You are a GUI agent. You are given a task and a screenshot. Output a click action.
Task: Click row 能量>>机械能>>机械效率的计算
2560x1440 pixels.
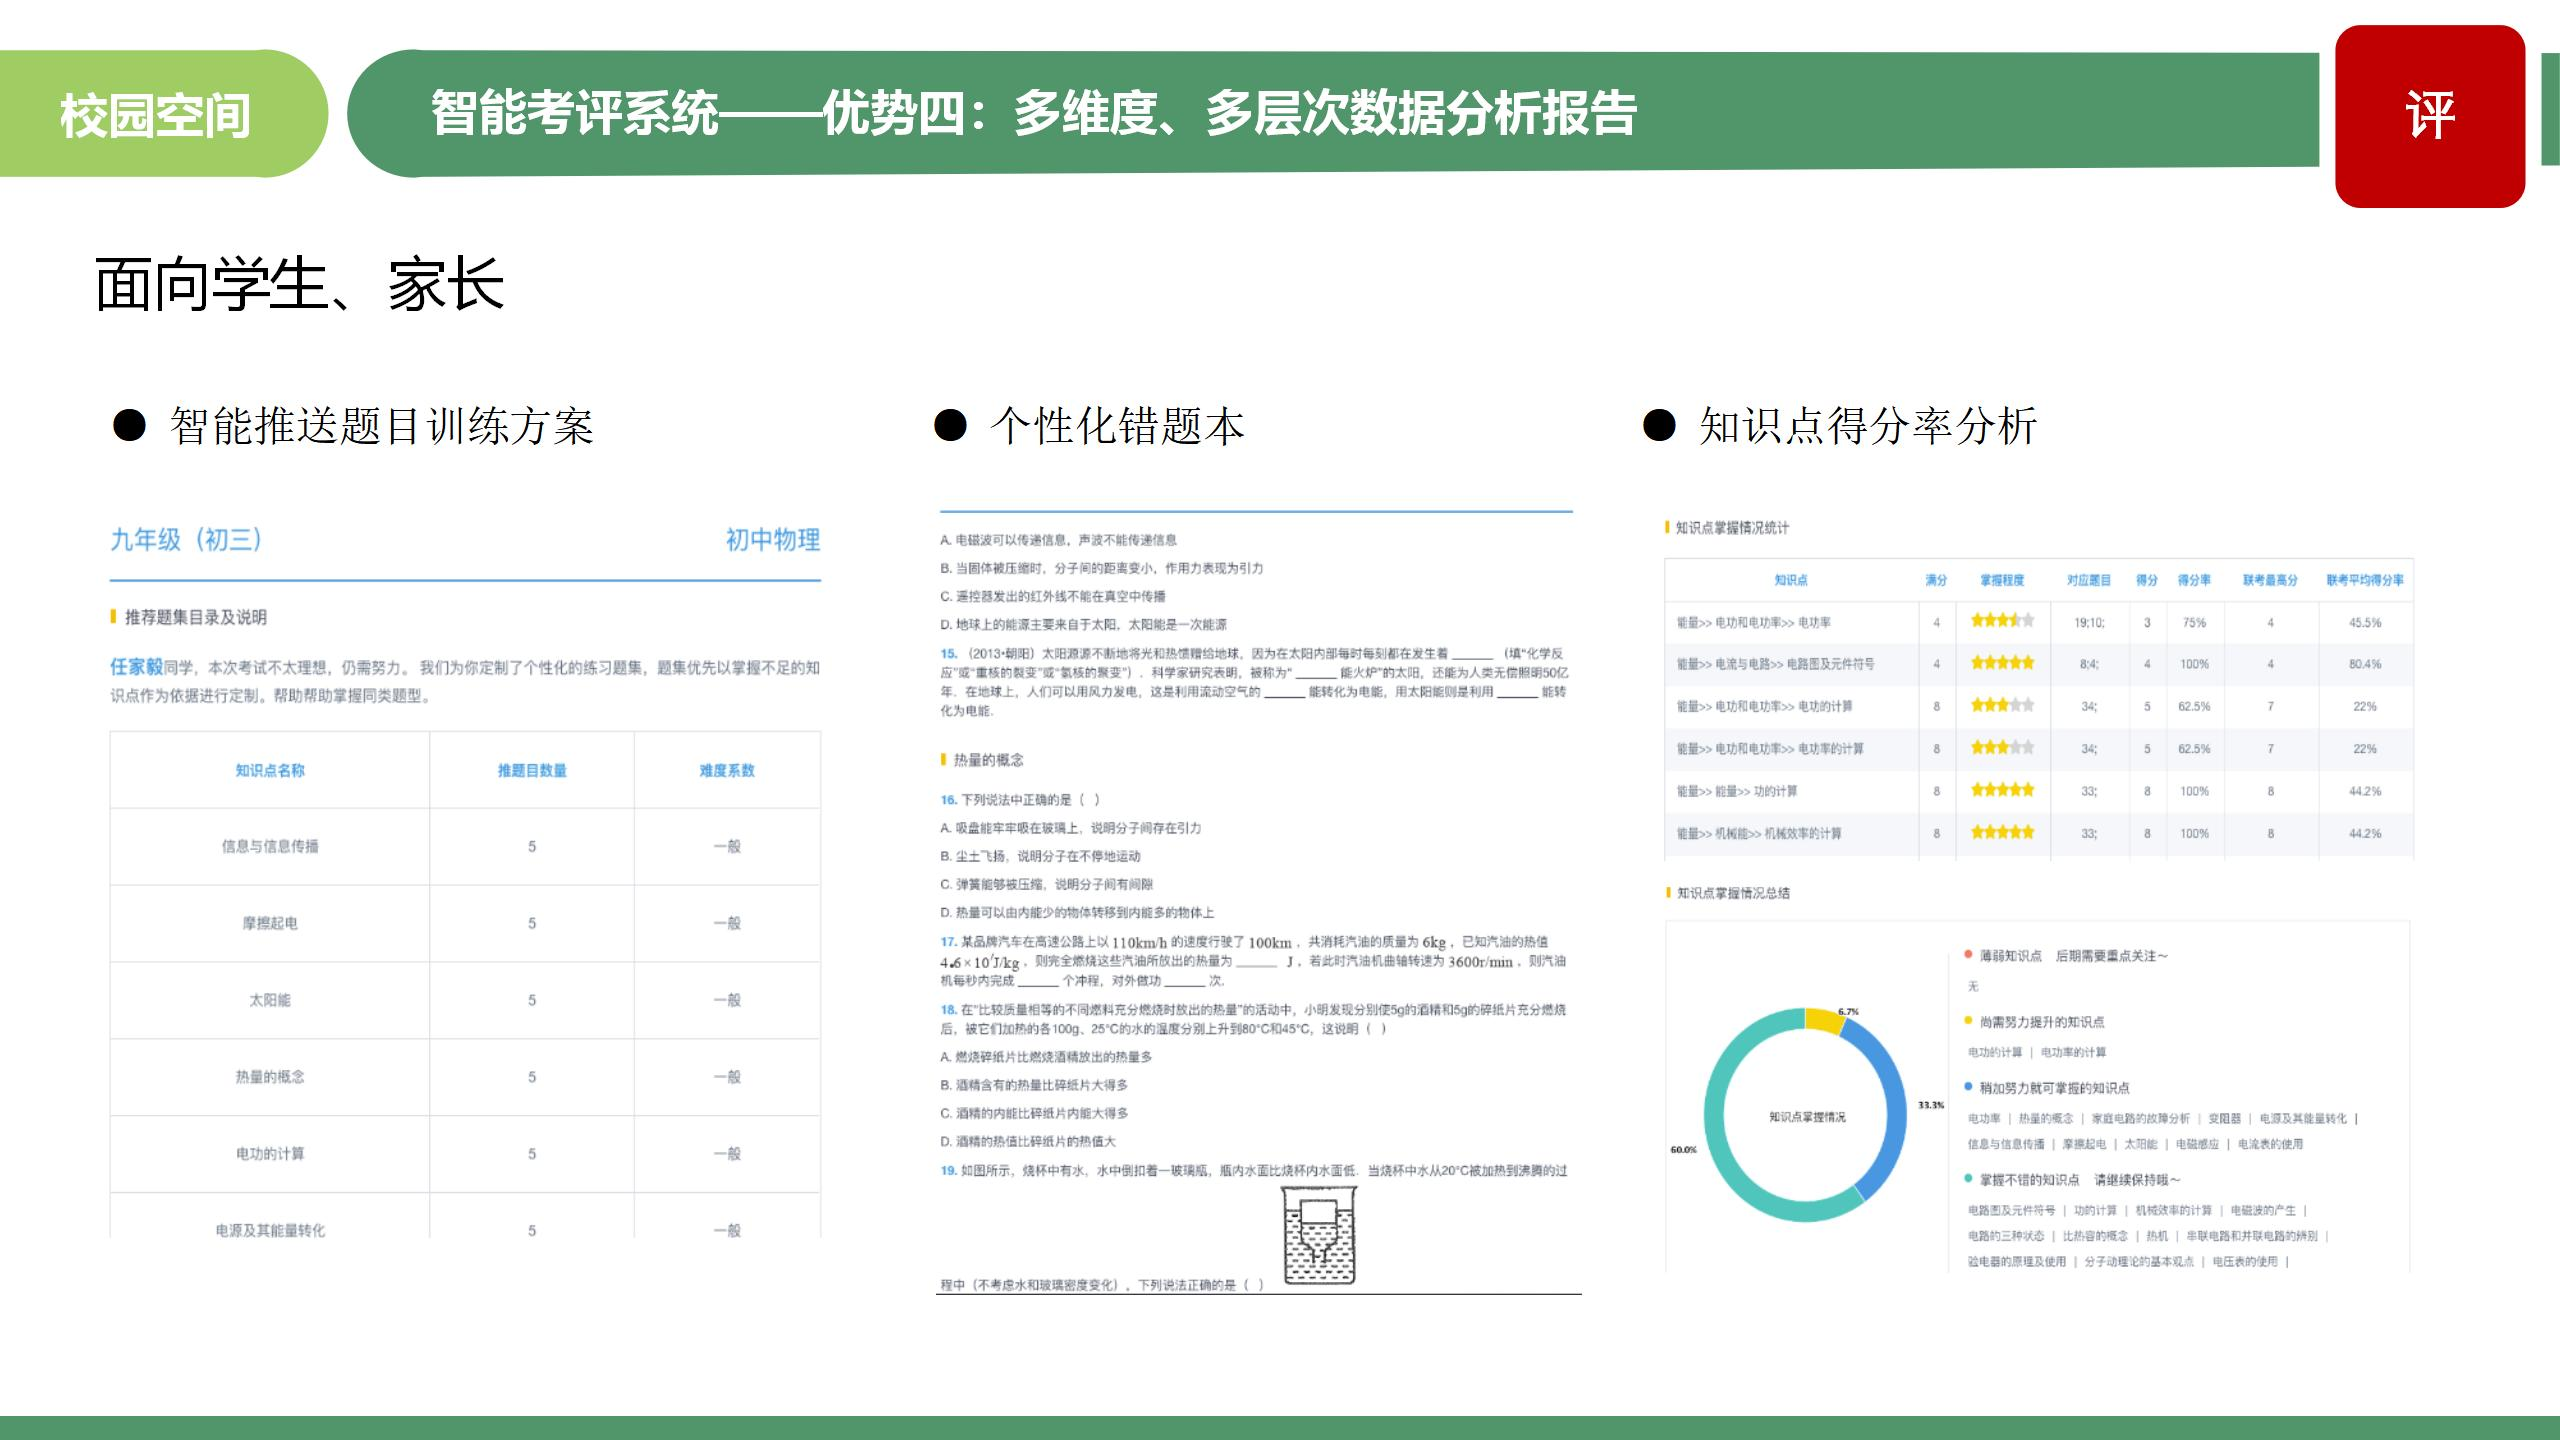(2039, 833)
